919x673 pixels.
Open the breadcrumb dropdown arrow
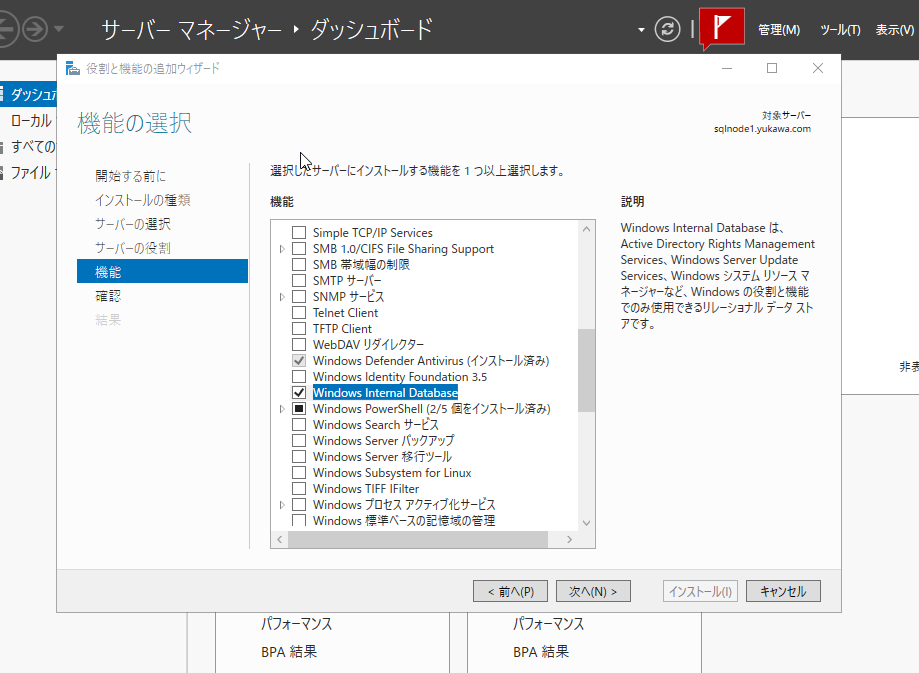(x=640, y=28)
